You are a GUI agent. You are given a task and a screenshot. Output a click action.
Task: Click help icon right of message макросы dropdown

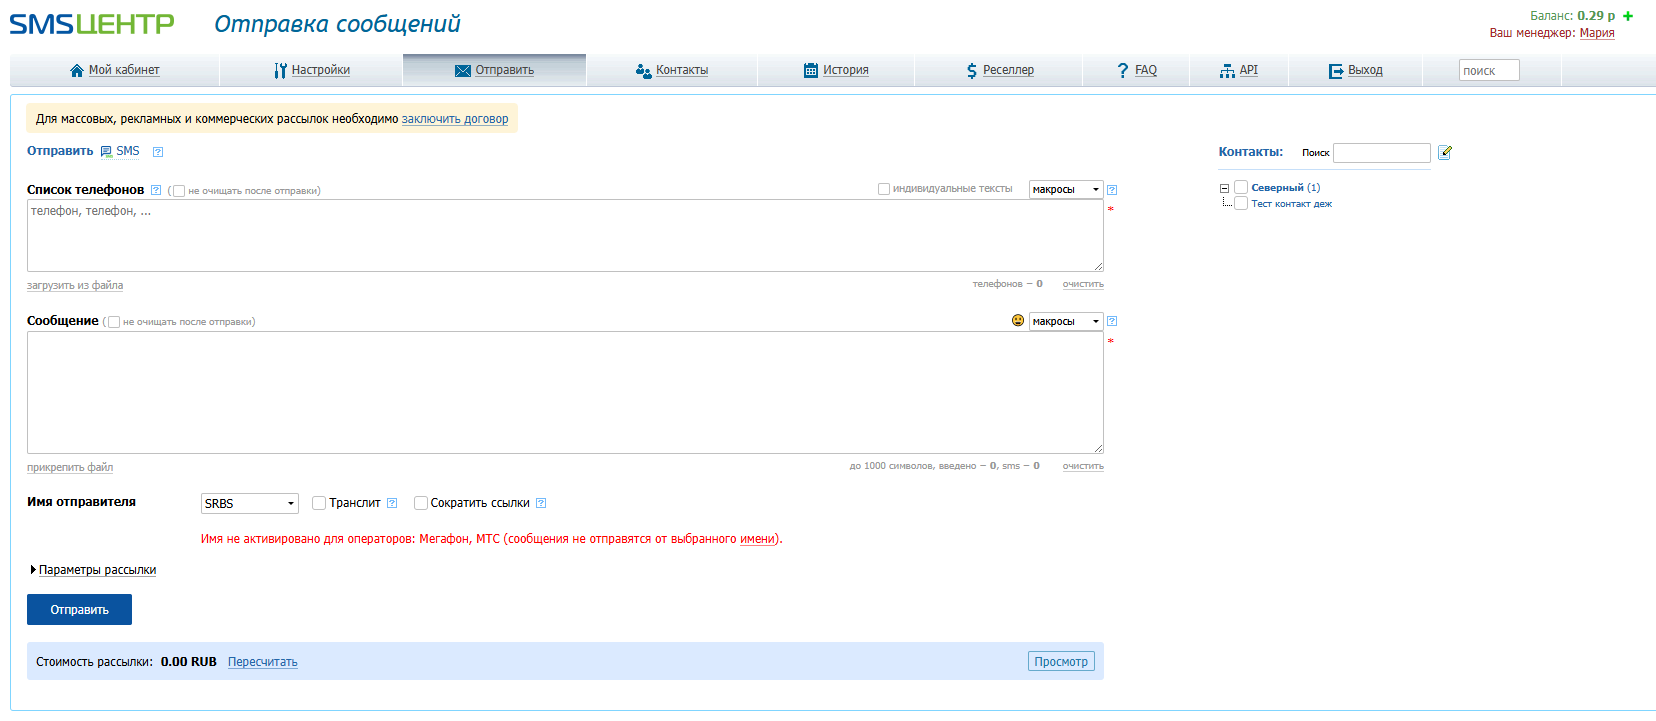pos(1112,321)
